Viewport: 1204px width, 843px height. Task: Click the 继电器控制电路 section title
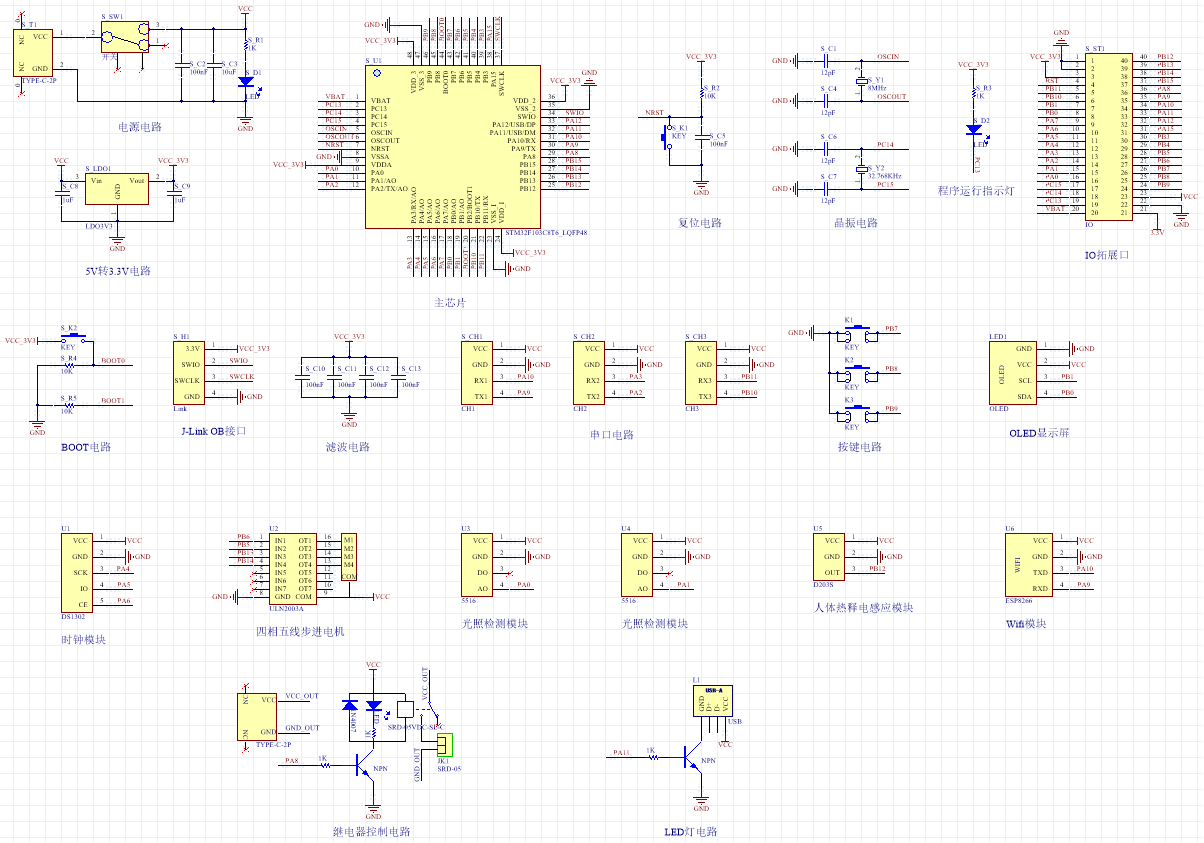(x=372, y=831)
